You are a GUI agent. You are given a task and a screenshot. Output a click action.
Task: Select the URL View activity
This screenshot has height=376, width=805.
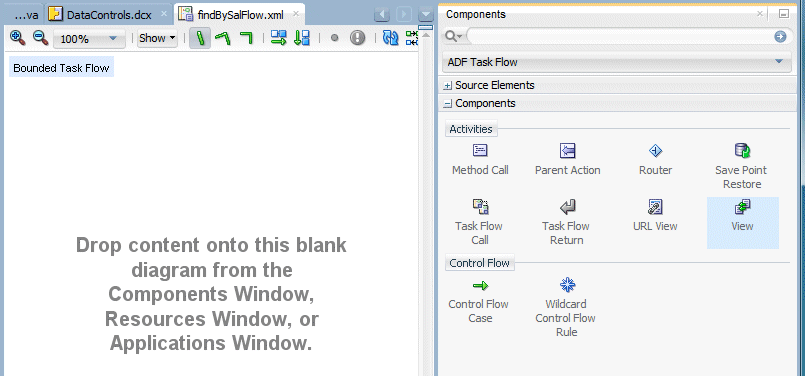[x=655, y=215]
